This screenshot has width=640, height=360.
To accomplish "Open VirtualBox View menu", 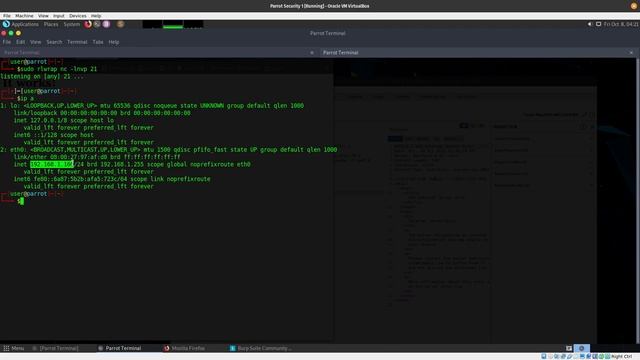I will (x=43, y=16).
